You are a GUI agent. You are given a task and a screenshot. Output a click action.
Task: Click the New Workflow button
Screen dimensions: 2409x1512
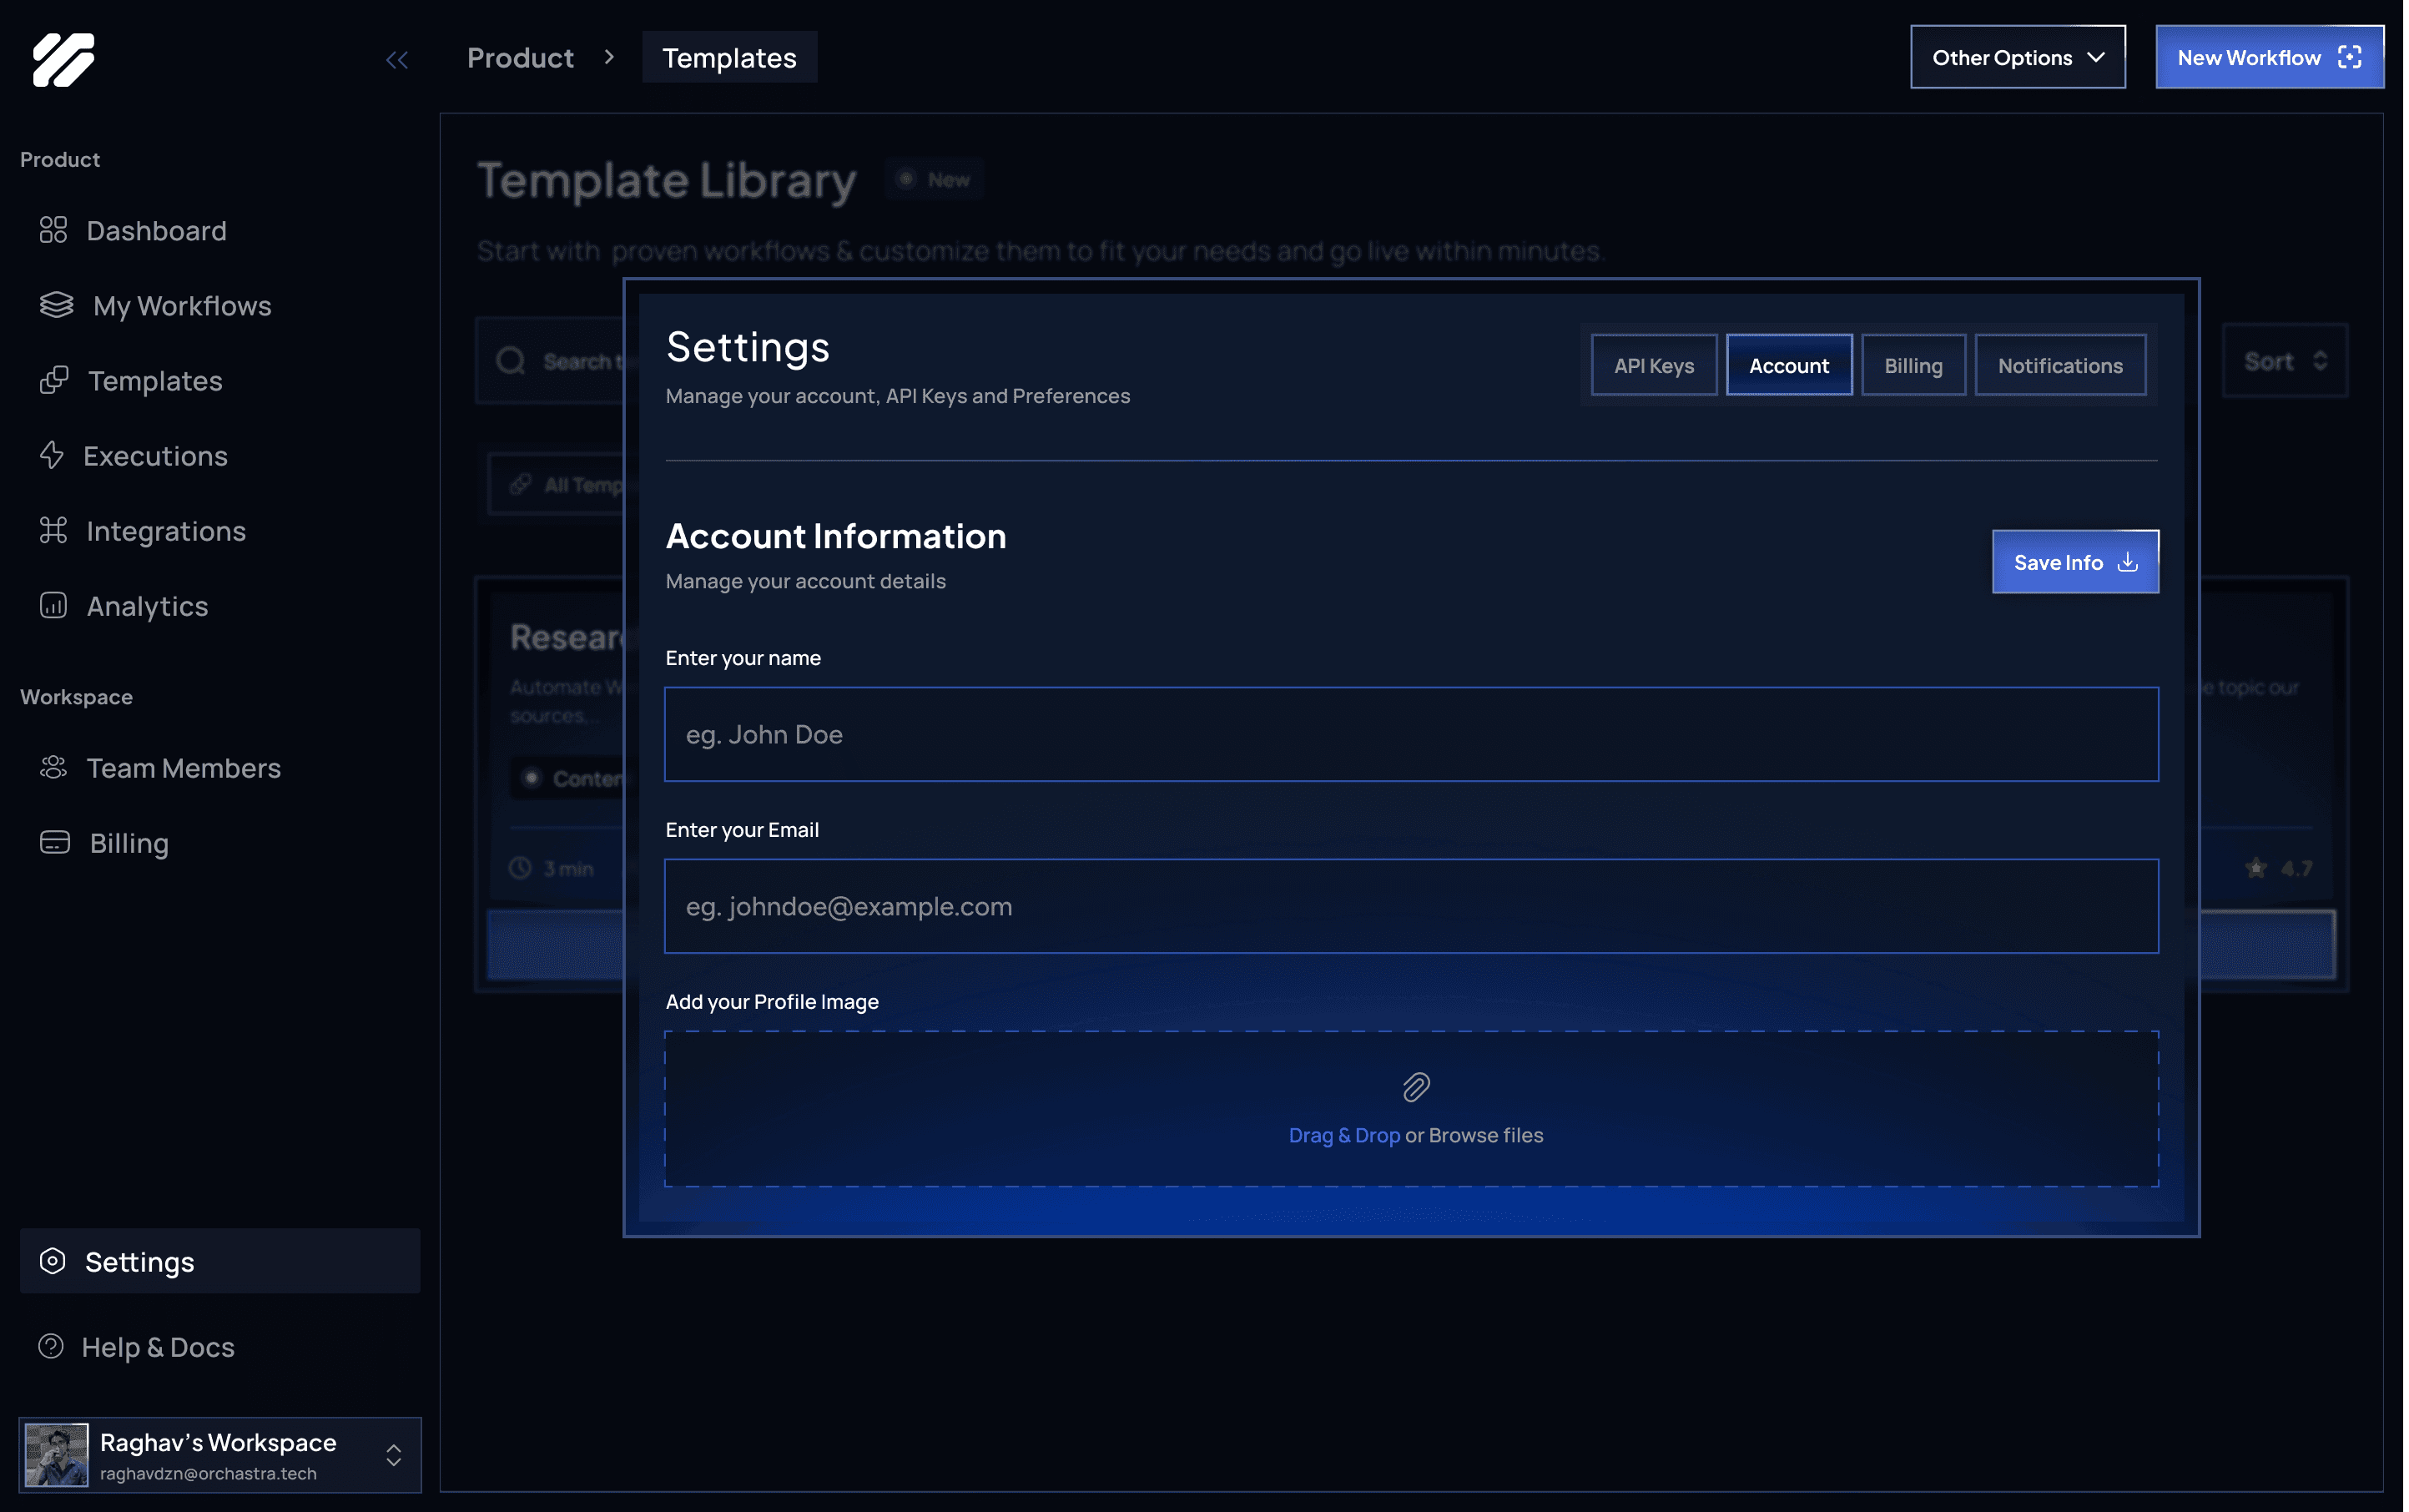tap(2268, 57)
